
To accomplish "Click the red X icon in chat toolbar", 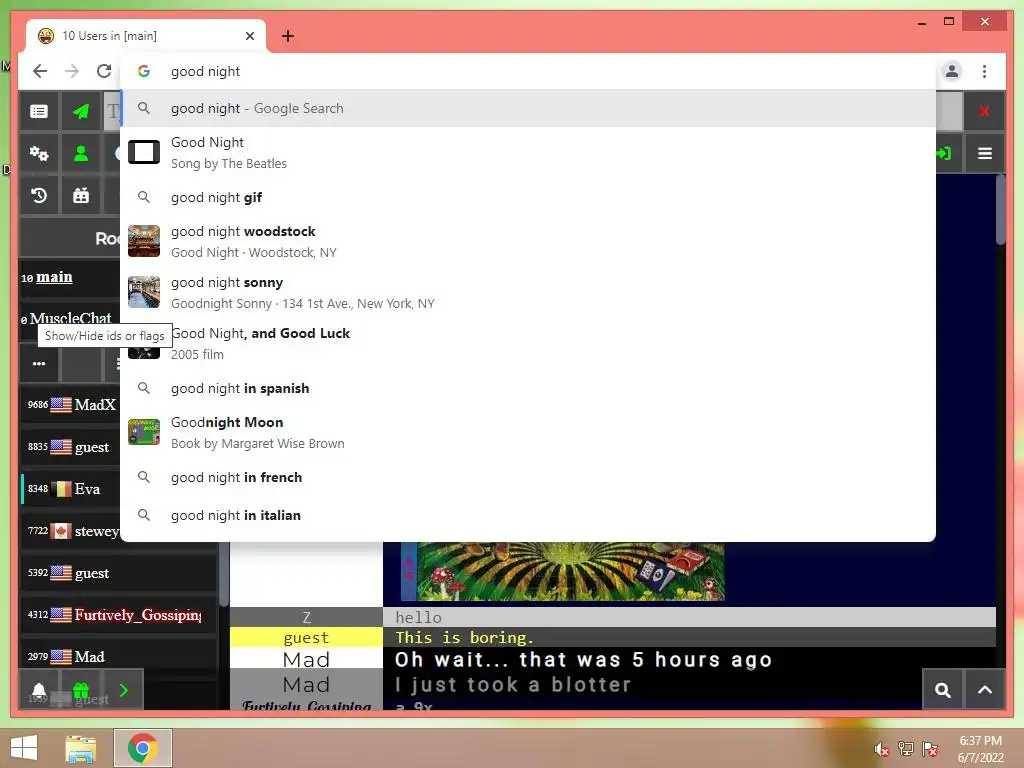I will (x=984, y=111).
